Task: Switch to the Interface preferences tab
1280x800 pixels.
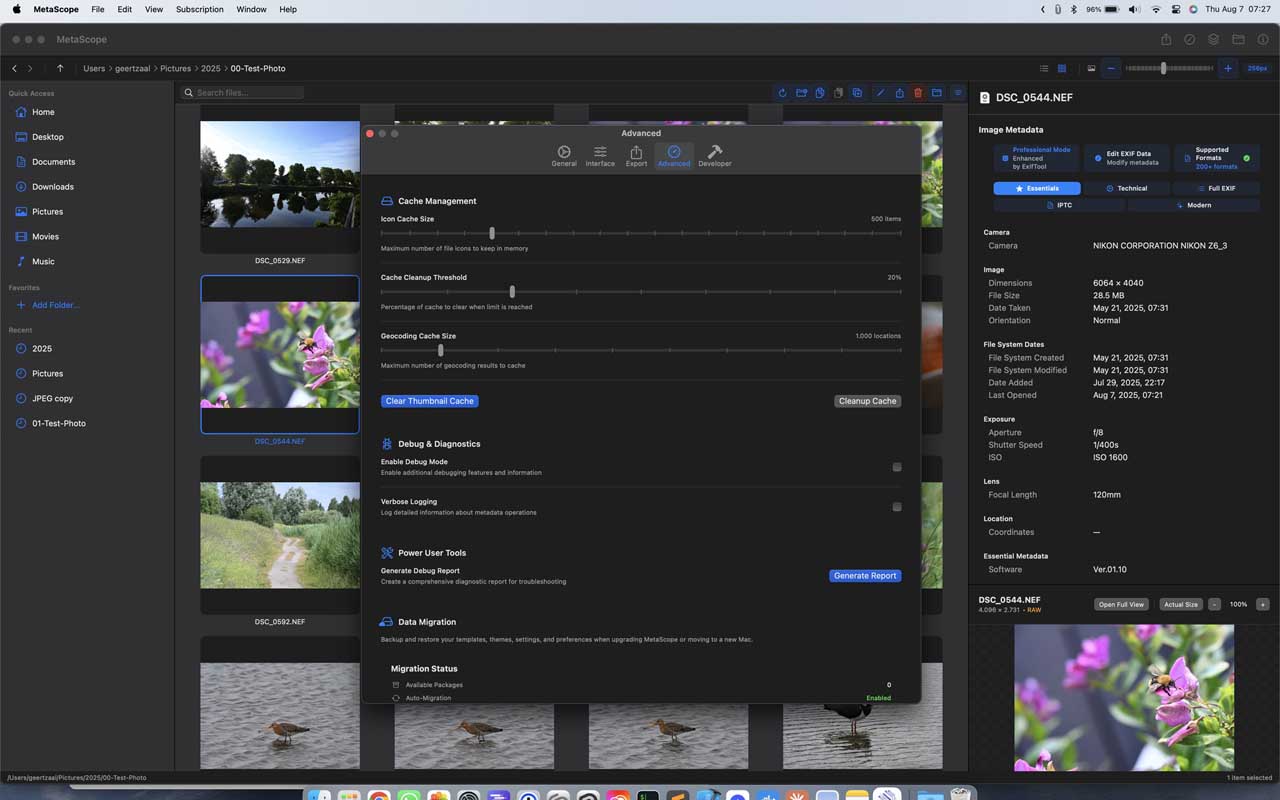Action: coord(600,156)
